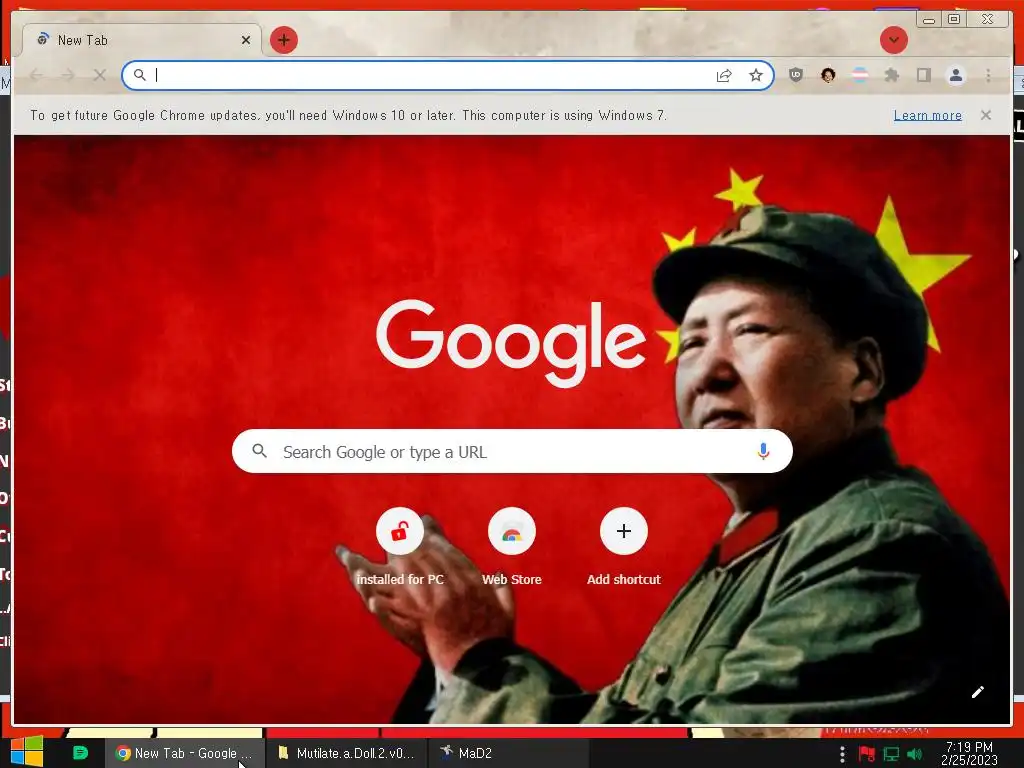
Task: Close the New Tab tab
Action: coord(246,40)
